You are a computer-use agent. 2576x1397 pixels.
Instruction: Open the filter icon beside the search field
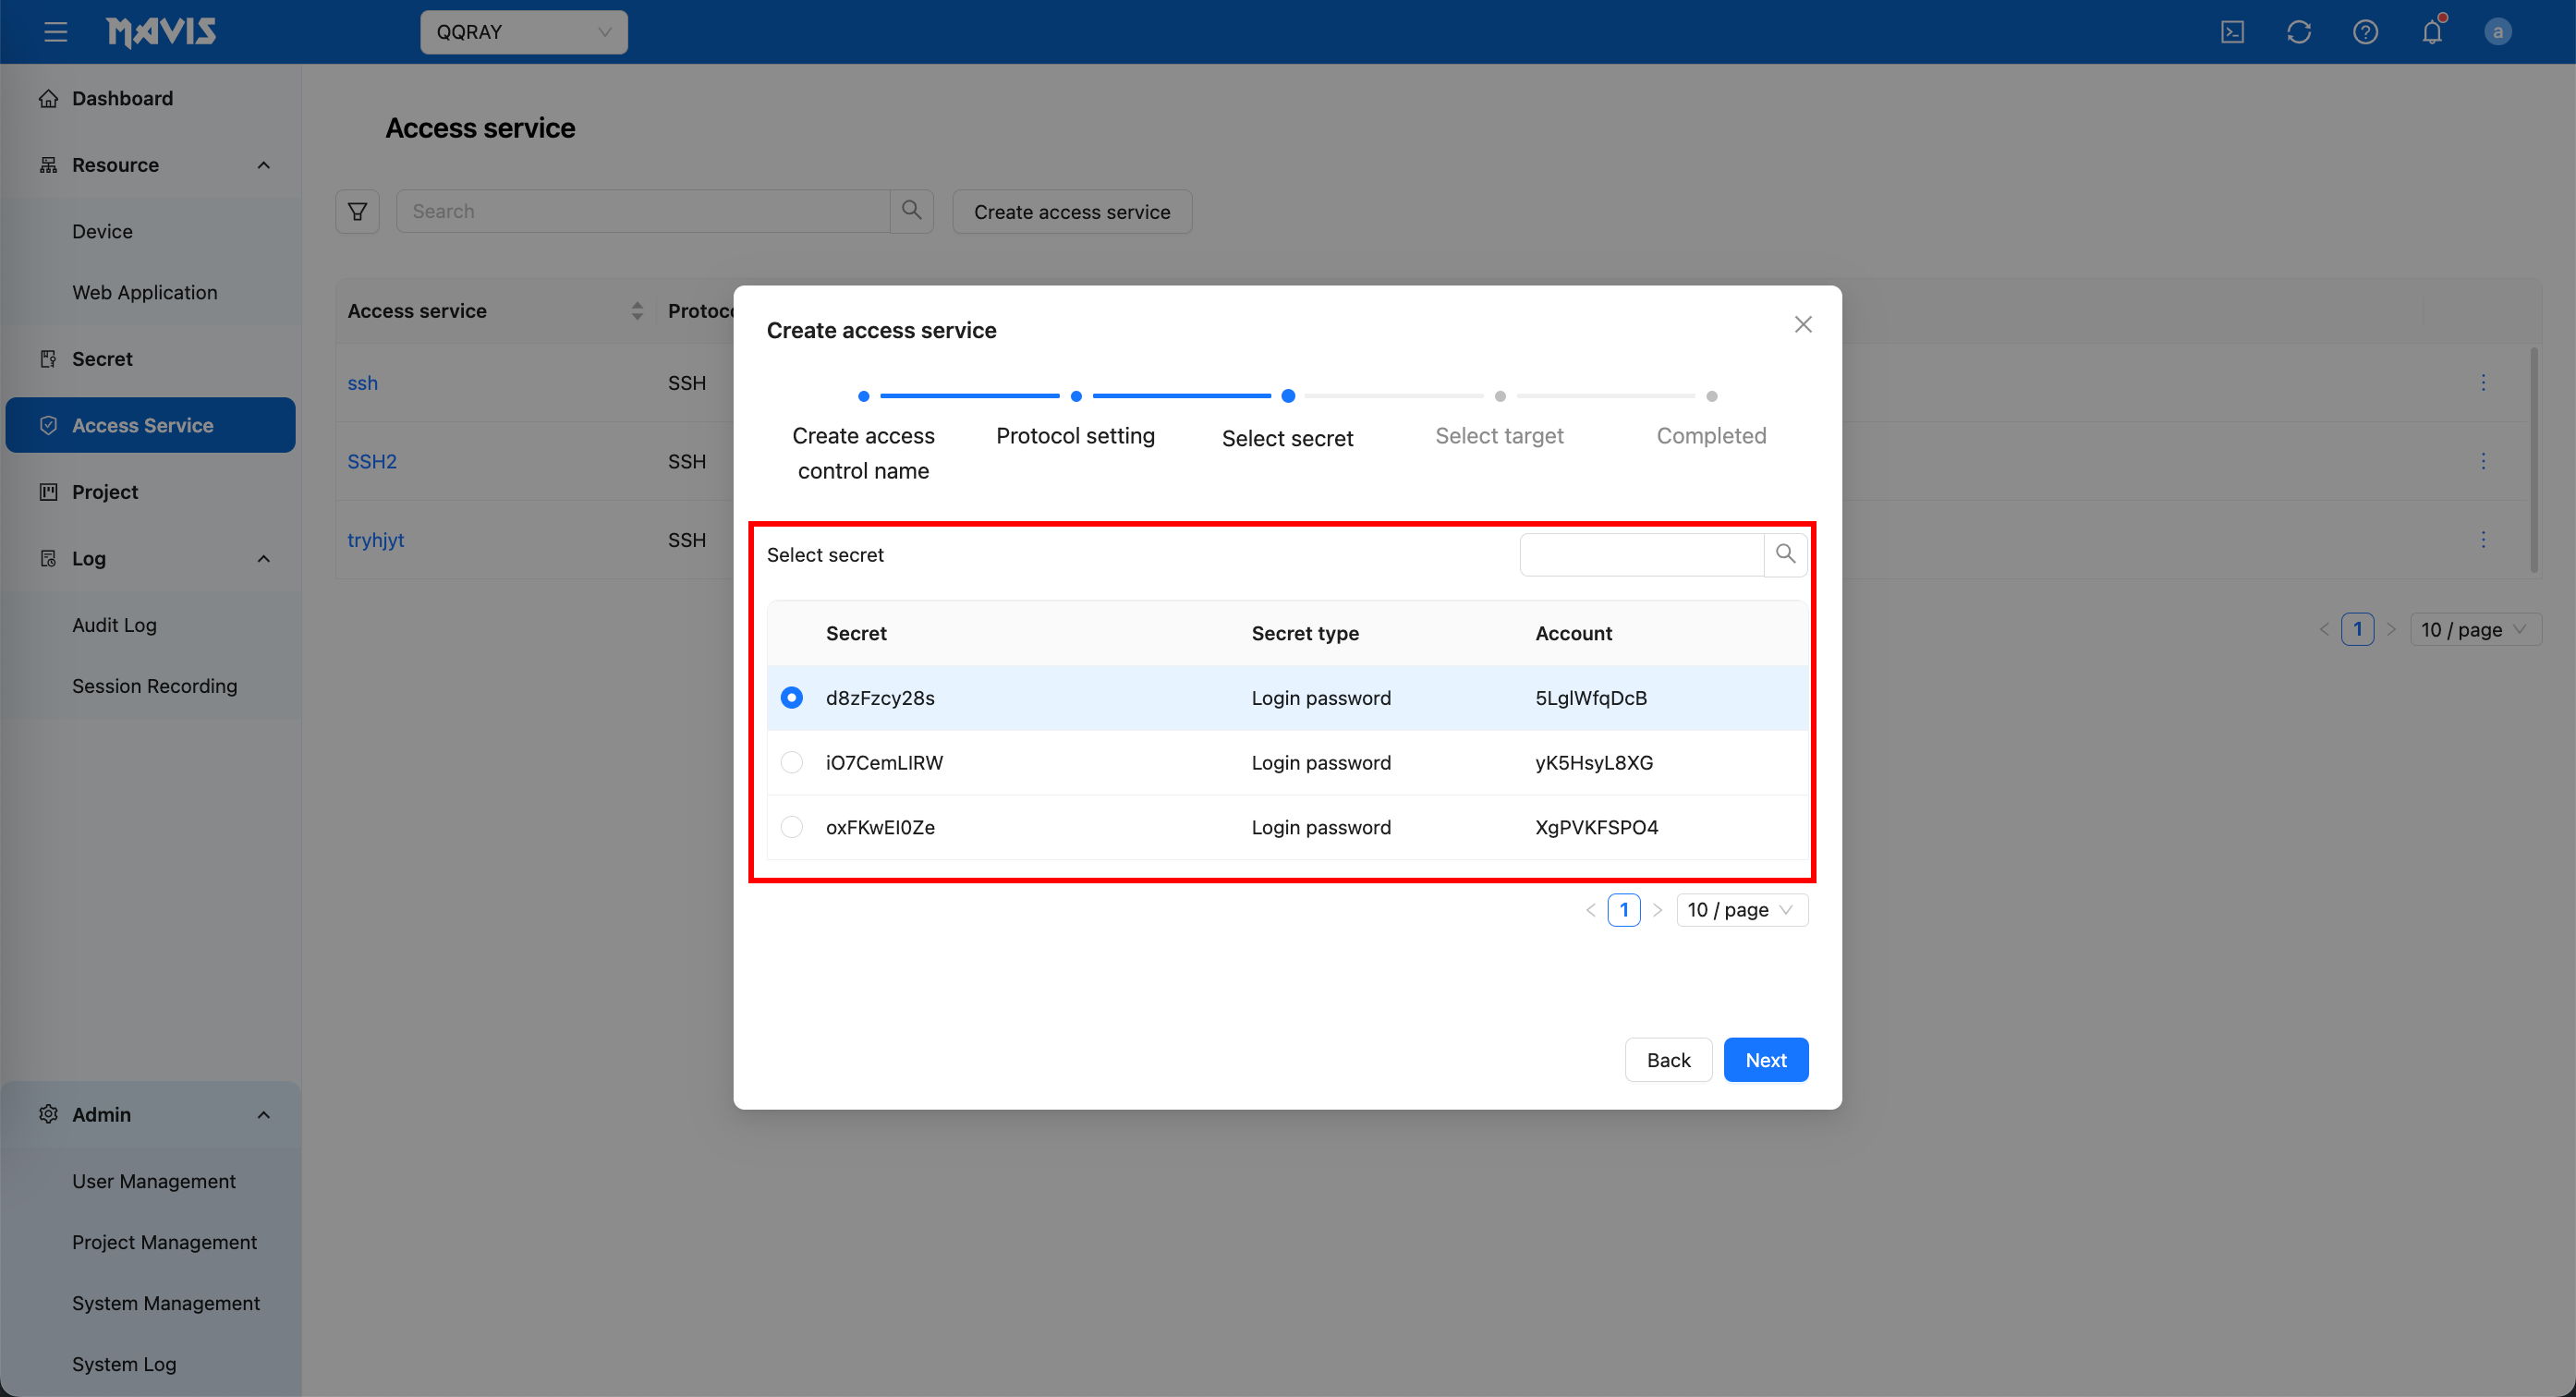(357, 211)
